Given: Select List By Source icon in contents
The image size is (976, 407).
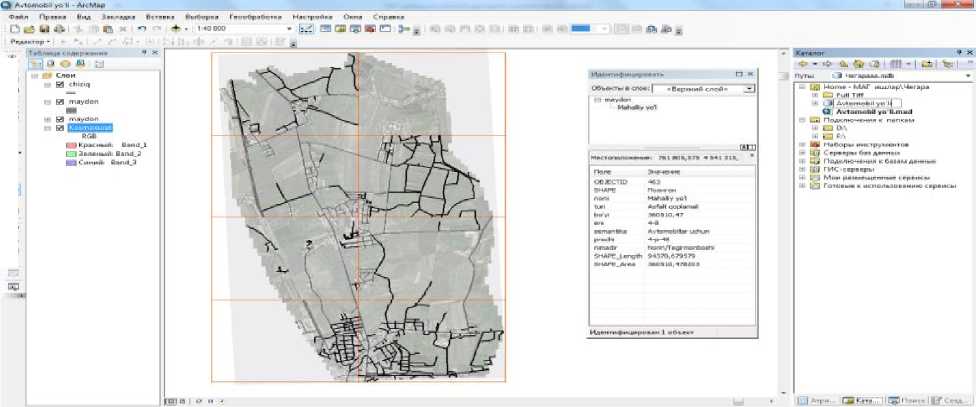Looking at the screenshot, I should (50, 64).
